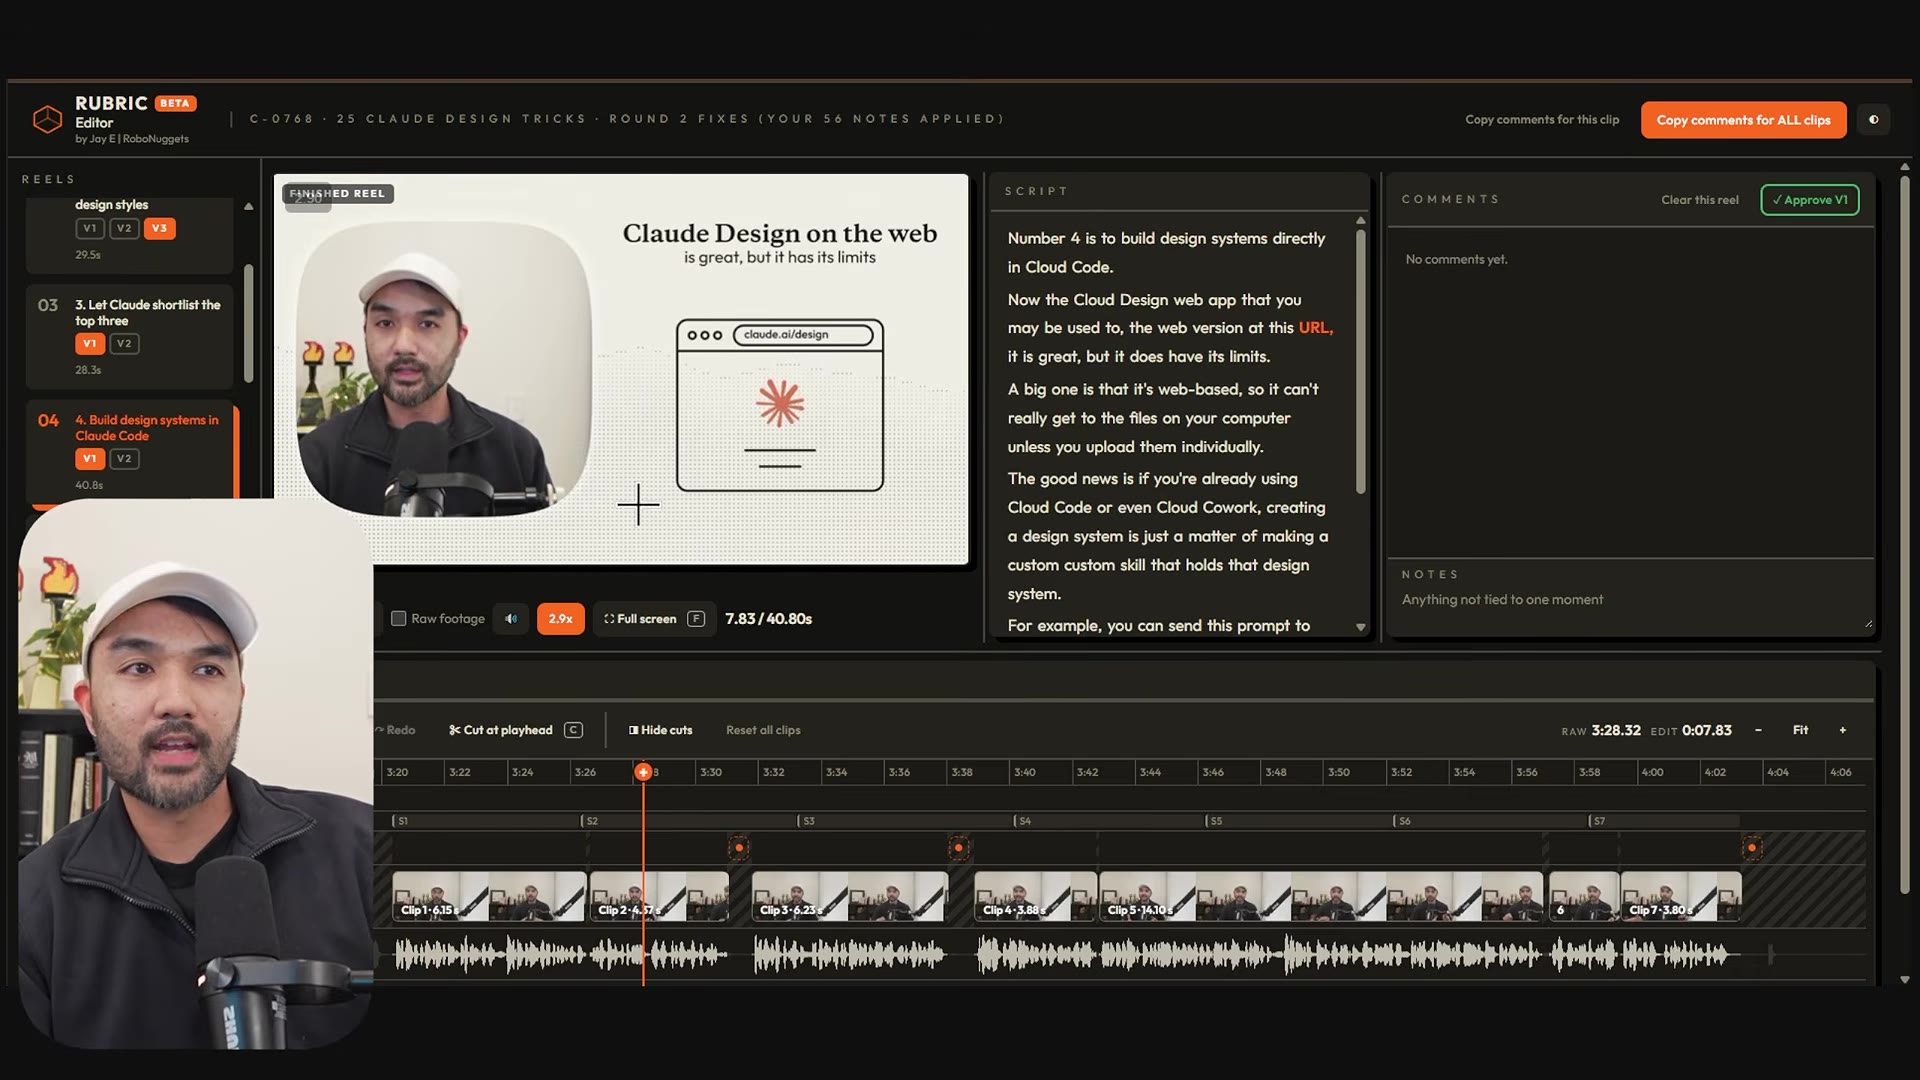Click the C shortcut badge beside Cut at playhead
1920x1080 pixels.
[573, 730]
